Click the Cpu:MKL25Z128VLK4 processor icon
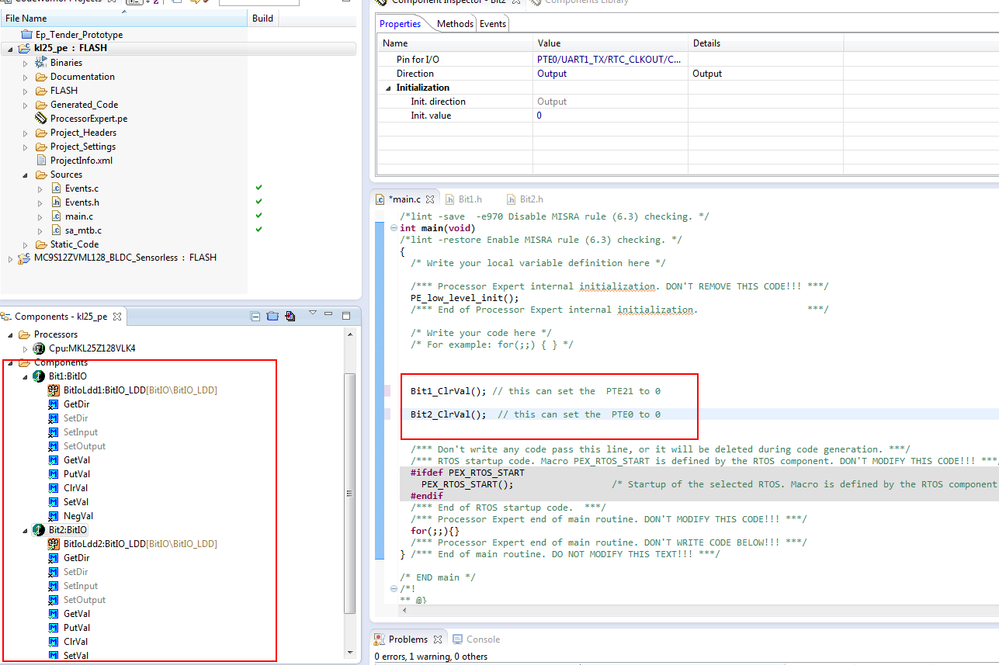Image resolution: width=999 pixels, height=665 pixels. click(39, 348)
